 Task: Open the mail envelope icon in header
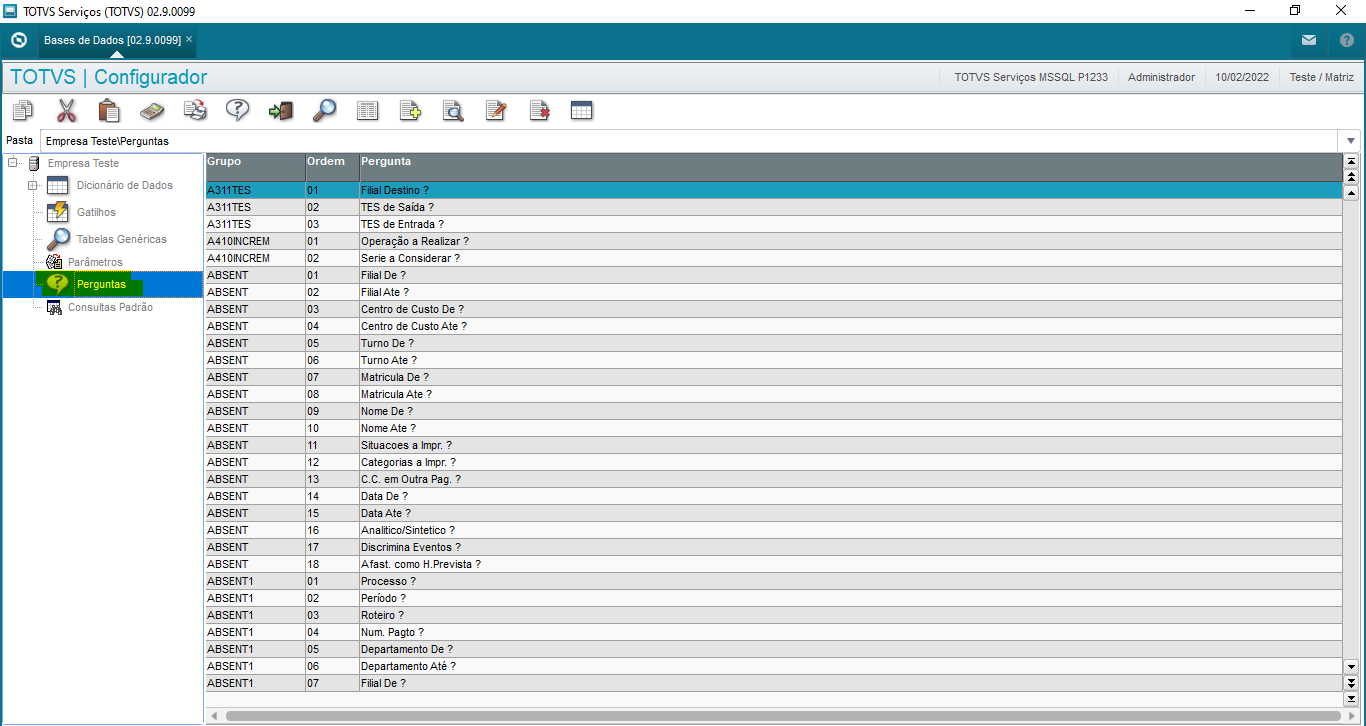pos(1309,40)
